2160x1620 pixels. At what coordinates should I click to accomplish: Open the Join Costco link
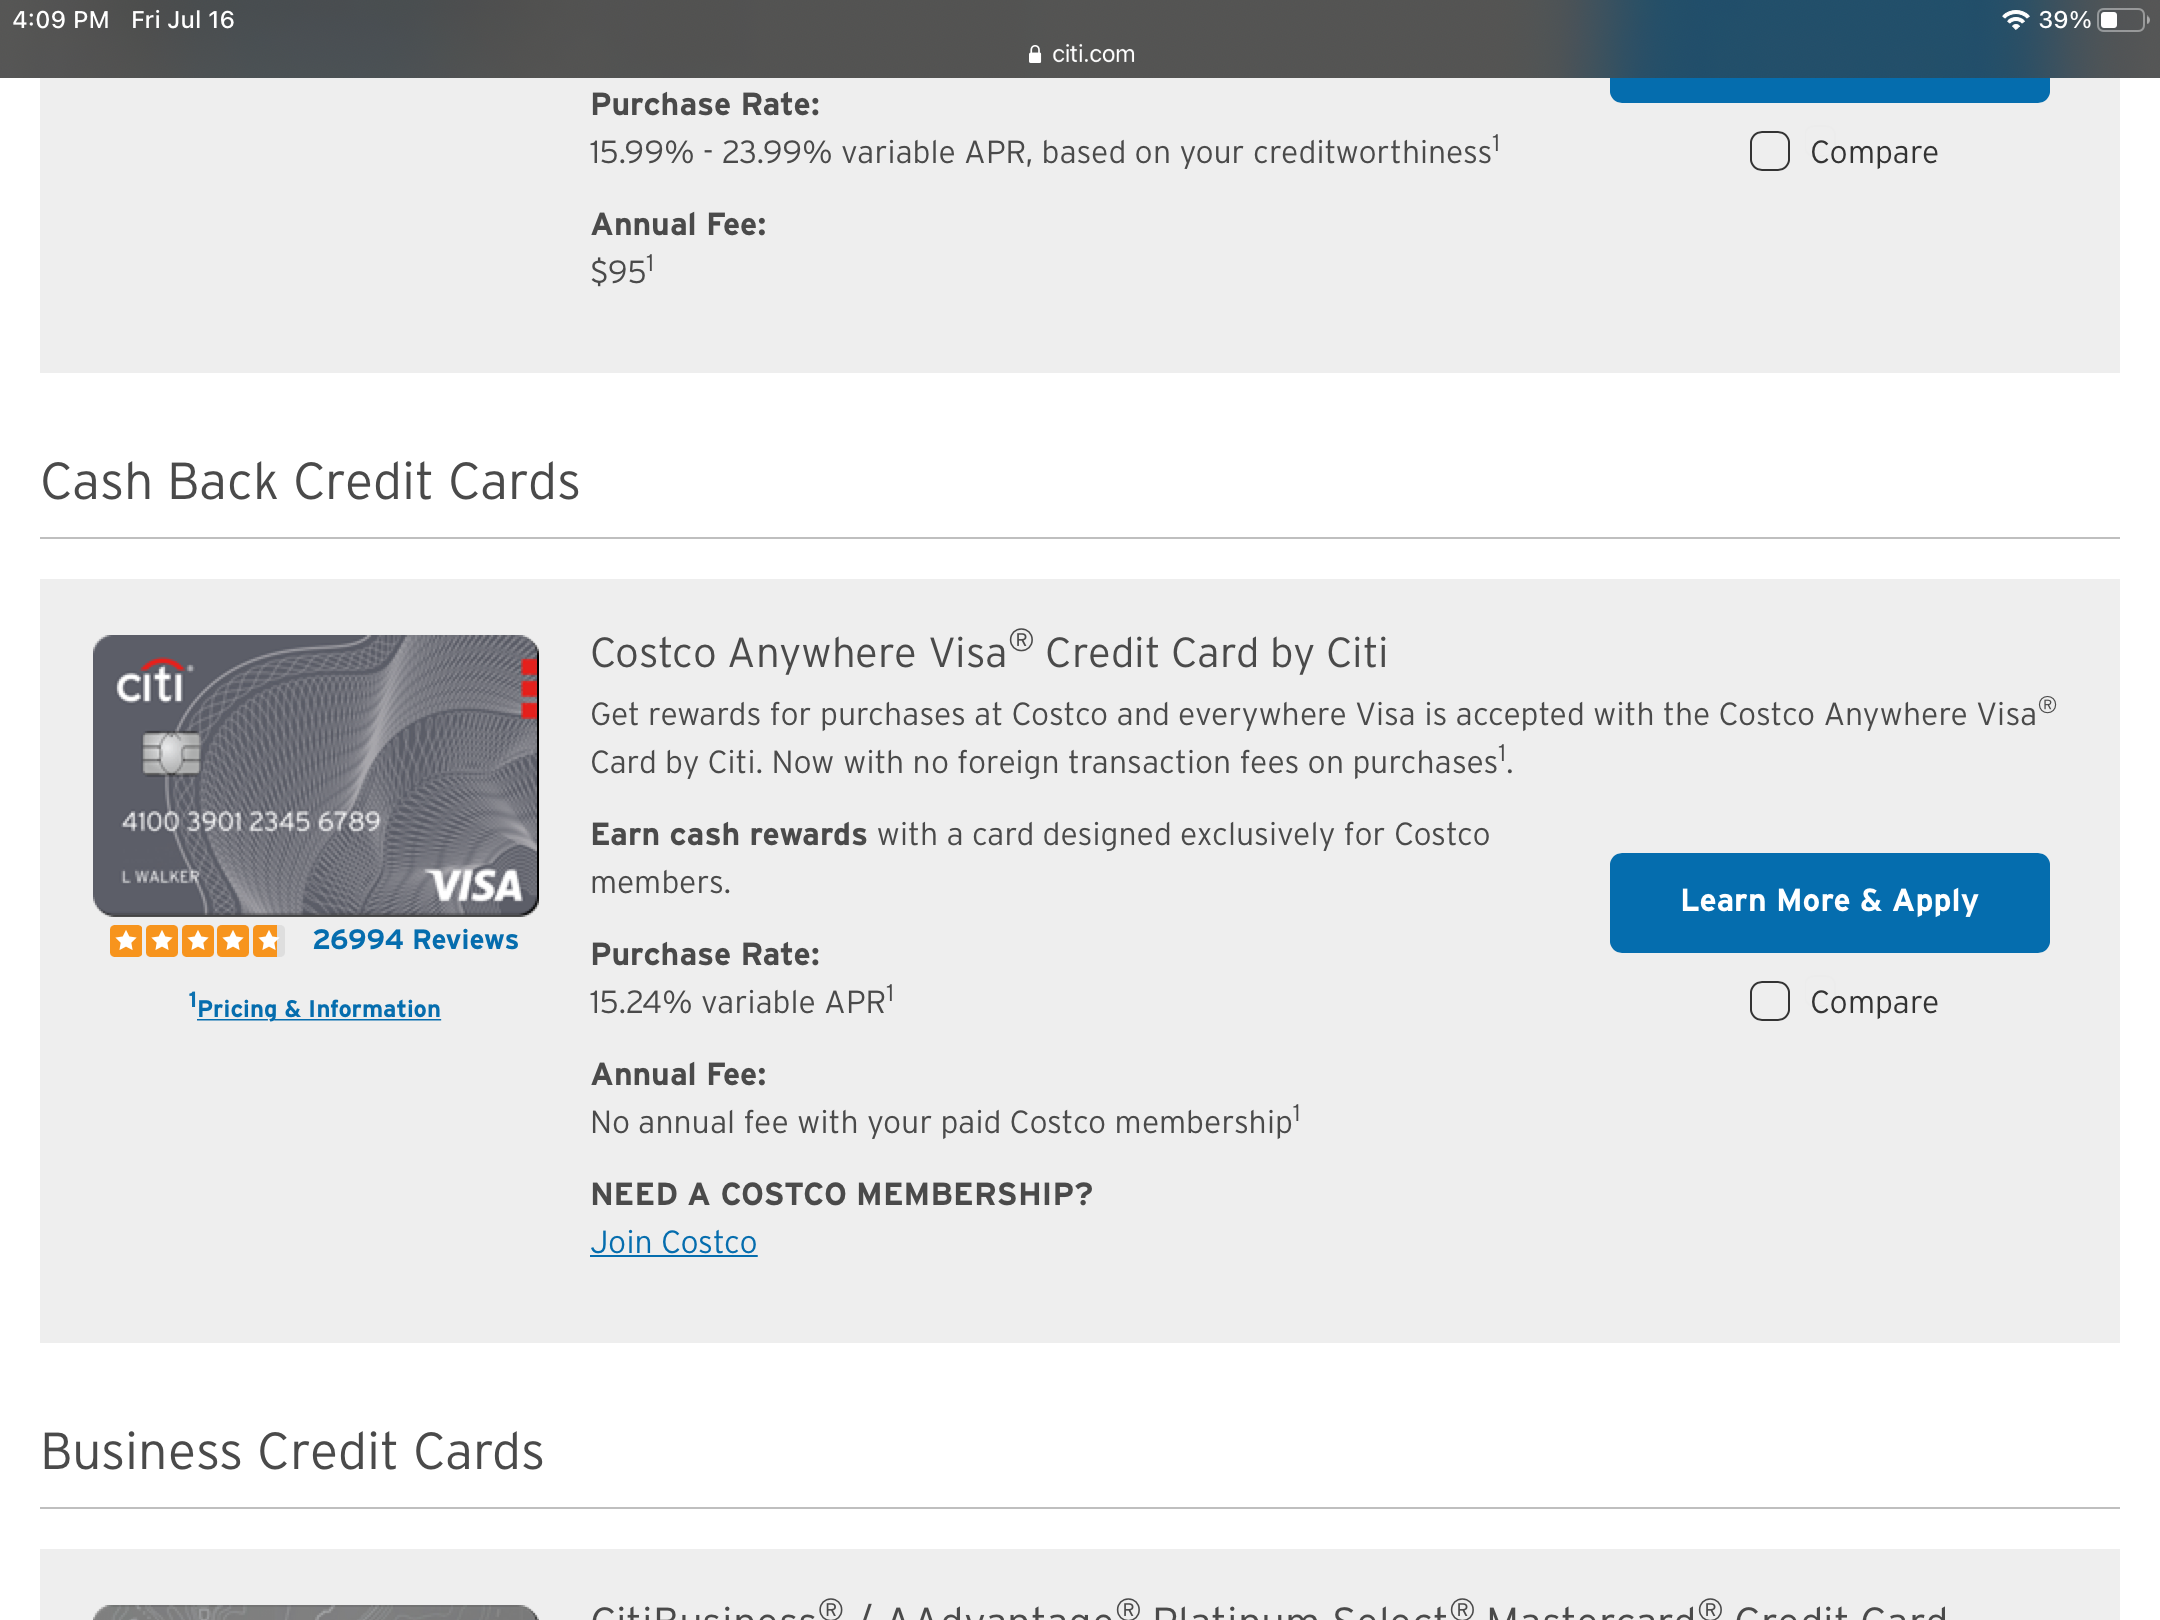pos(673,1242)
